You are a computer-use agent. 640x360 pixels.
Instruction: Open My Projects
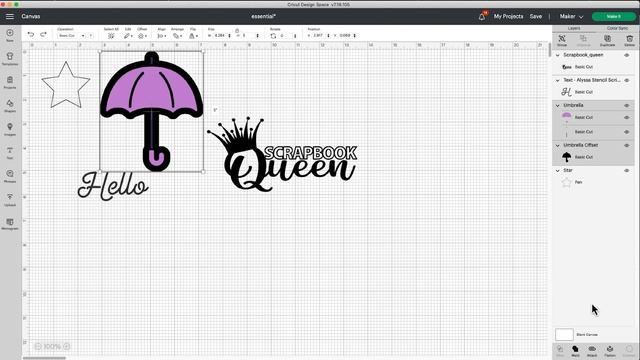508,16
